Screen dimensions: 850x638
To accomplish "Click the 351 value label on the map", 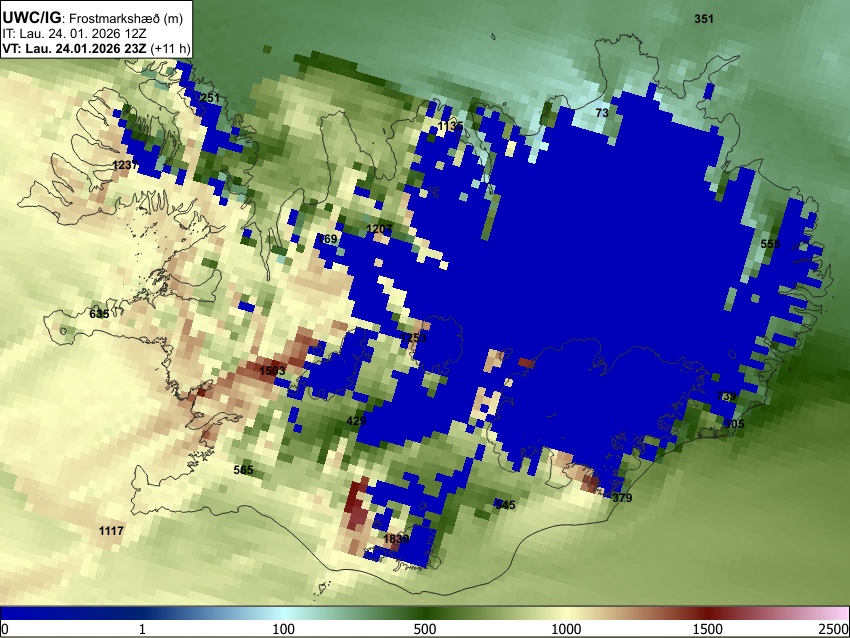I will [704, 19].
